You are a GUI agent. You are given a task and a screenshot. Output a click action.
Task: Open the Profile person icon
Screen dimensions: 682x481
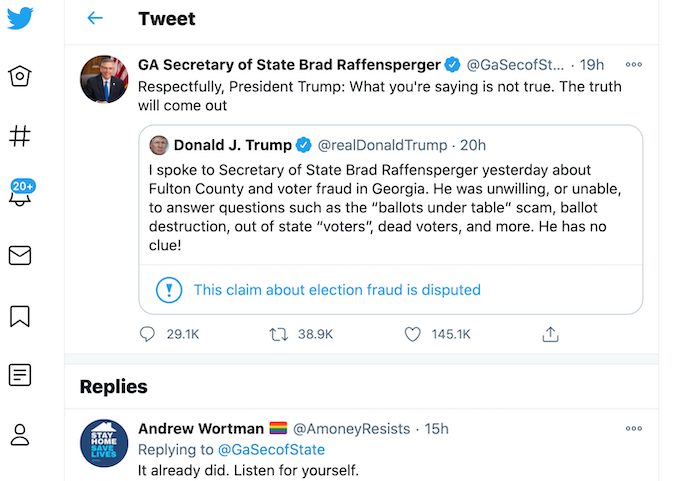pos(19,435)
